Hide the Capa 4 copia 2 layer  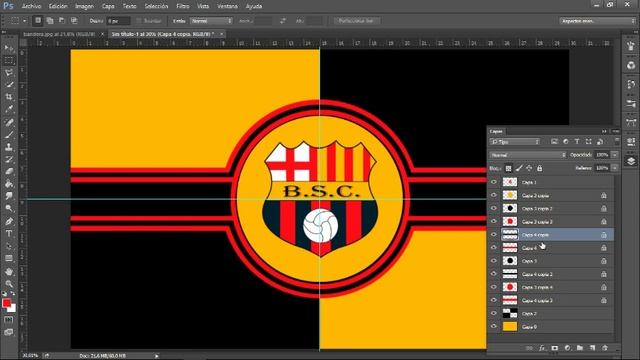(x=494, y=274)
